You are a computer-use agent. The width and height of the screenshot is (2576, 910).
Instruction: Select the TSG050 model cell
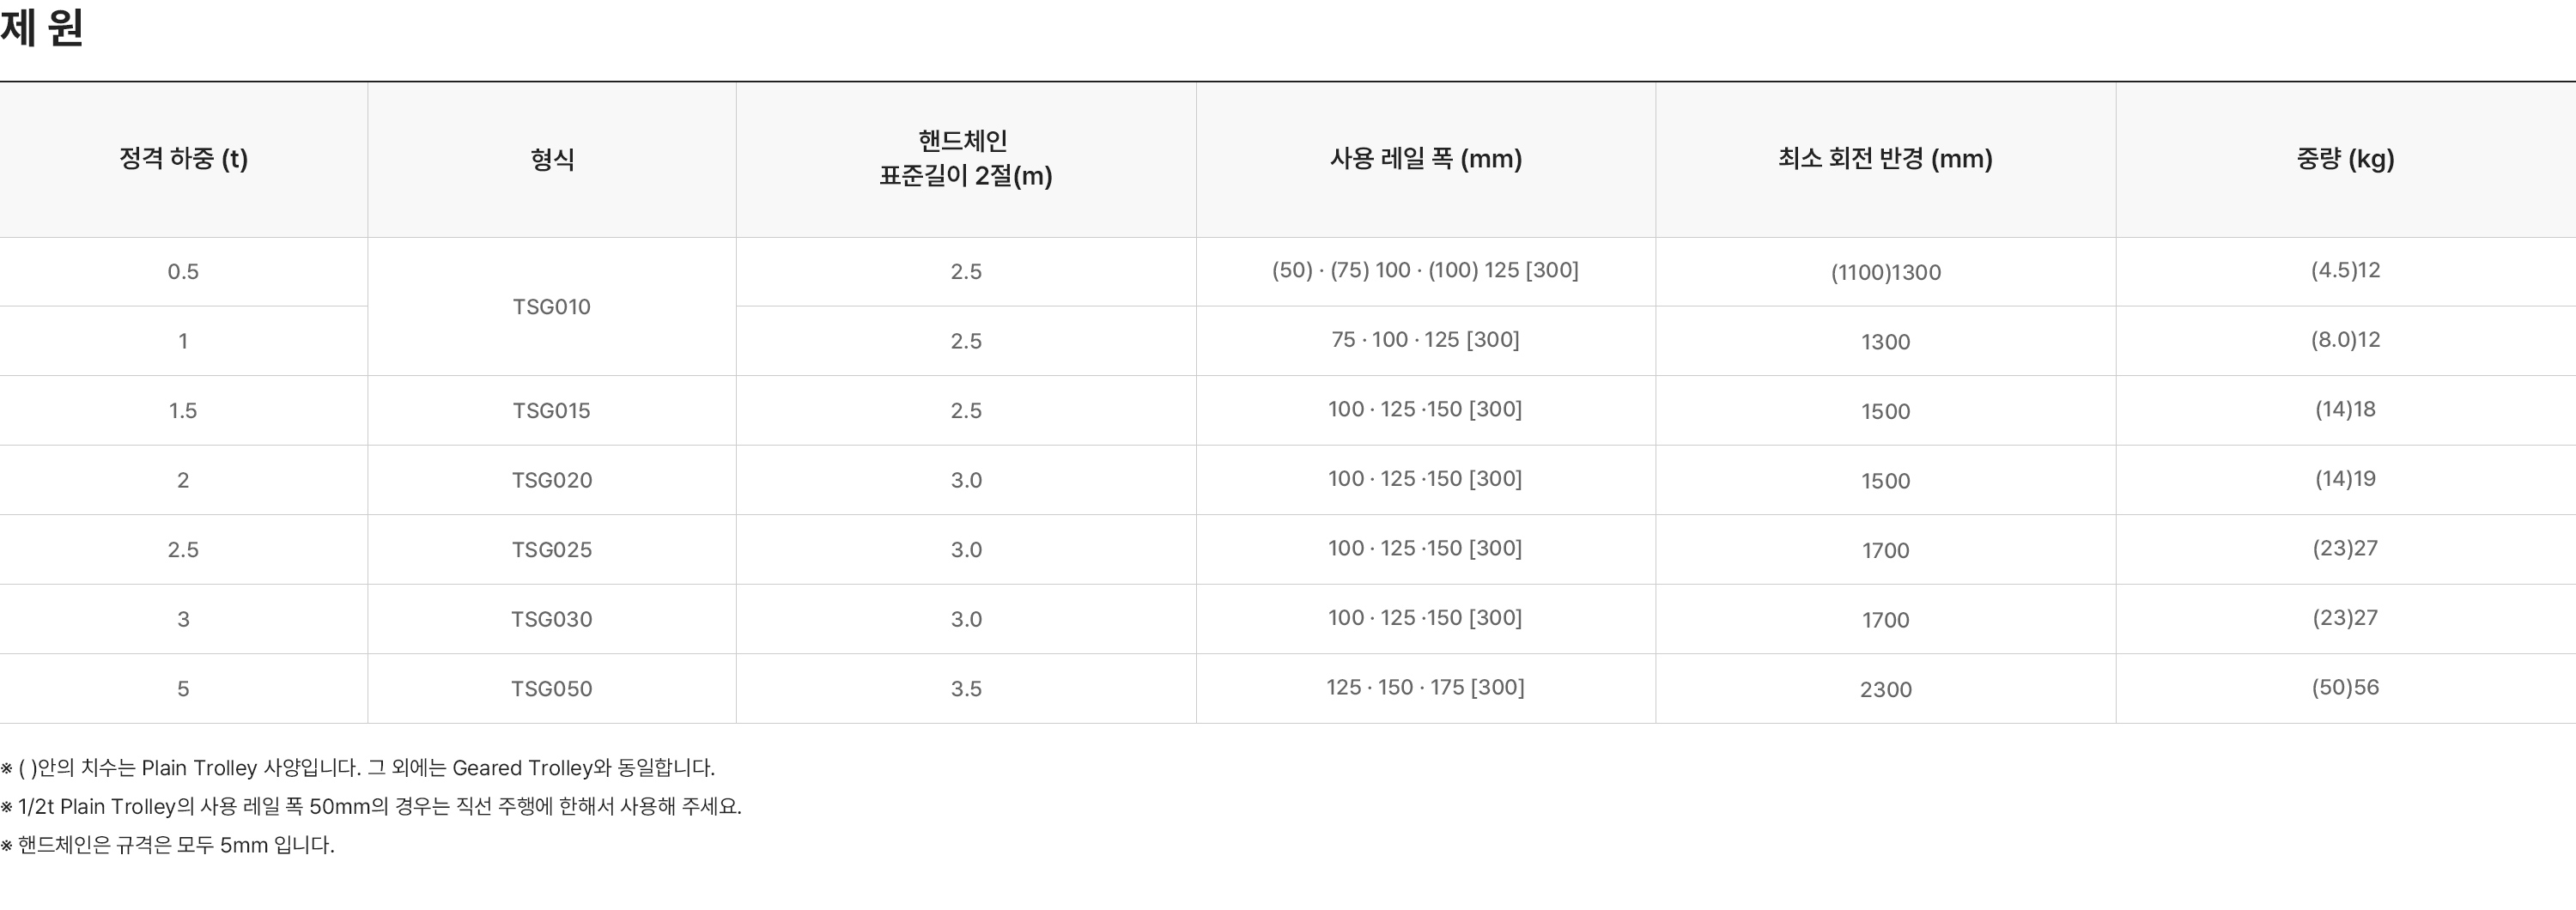pos(552,689)
